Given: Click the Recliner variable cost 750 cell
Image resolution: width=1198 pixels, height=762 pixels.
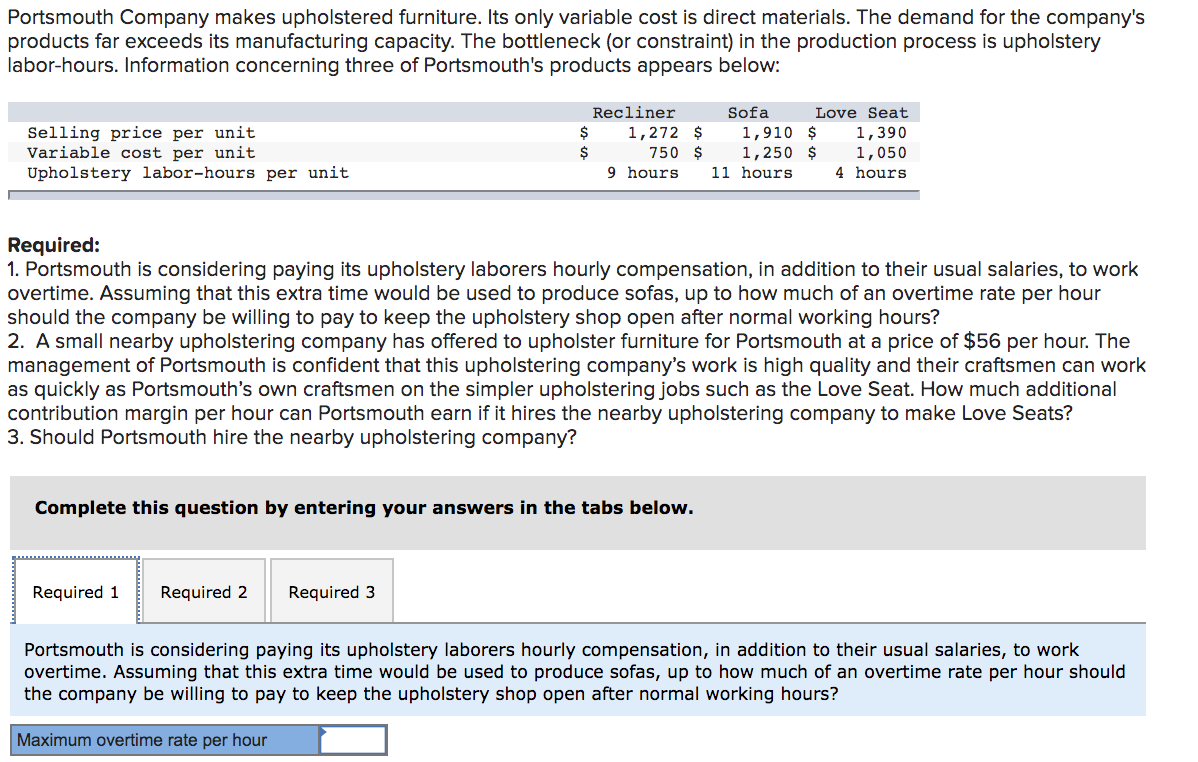Looking at the screenshot, I should point(663,153).
